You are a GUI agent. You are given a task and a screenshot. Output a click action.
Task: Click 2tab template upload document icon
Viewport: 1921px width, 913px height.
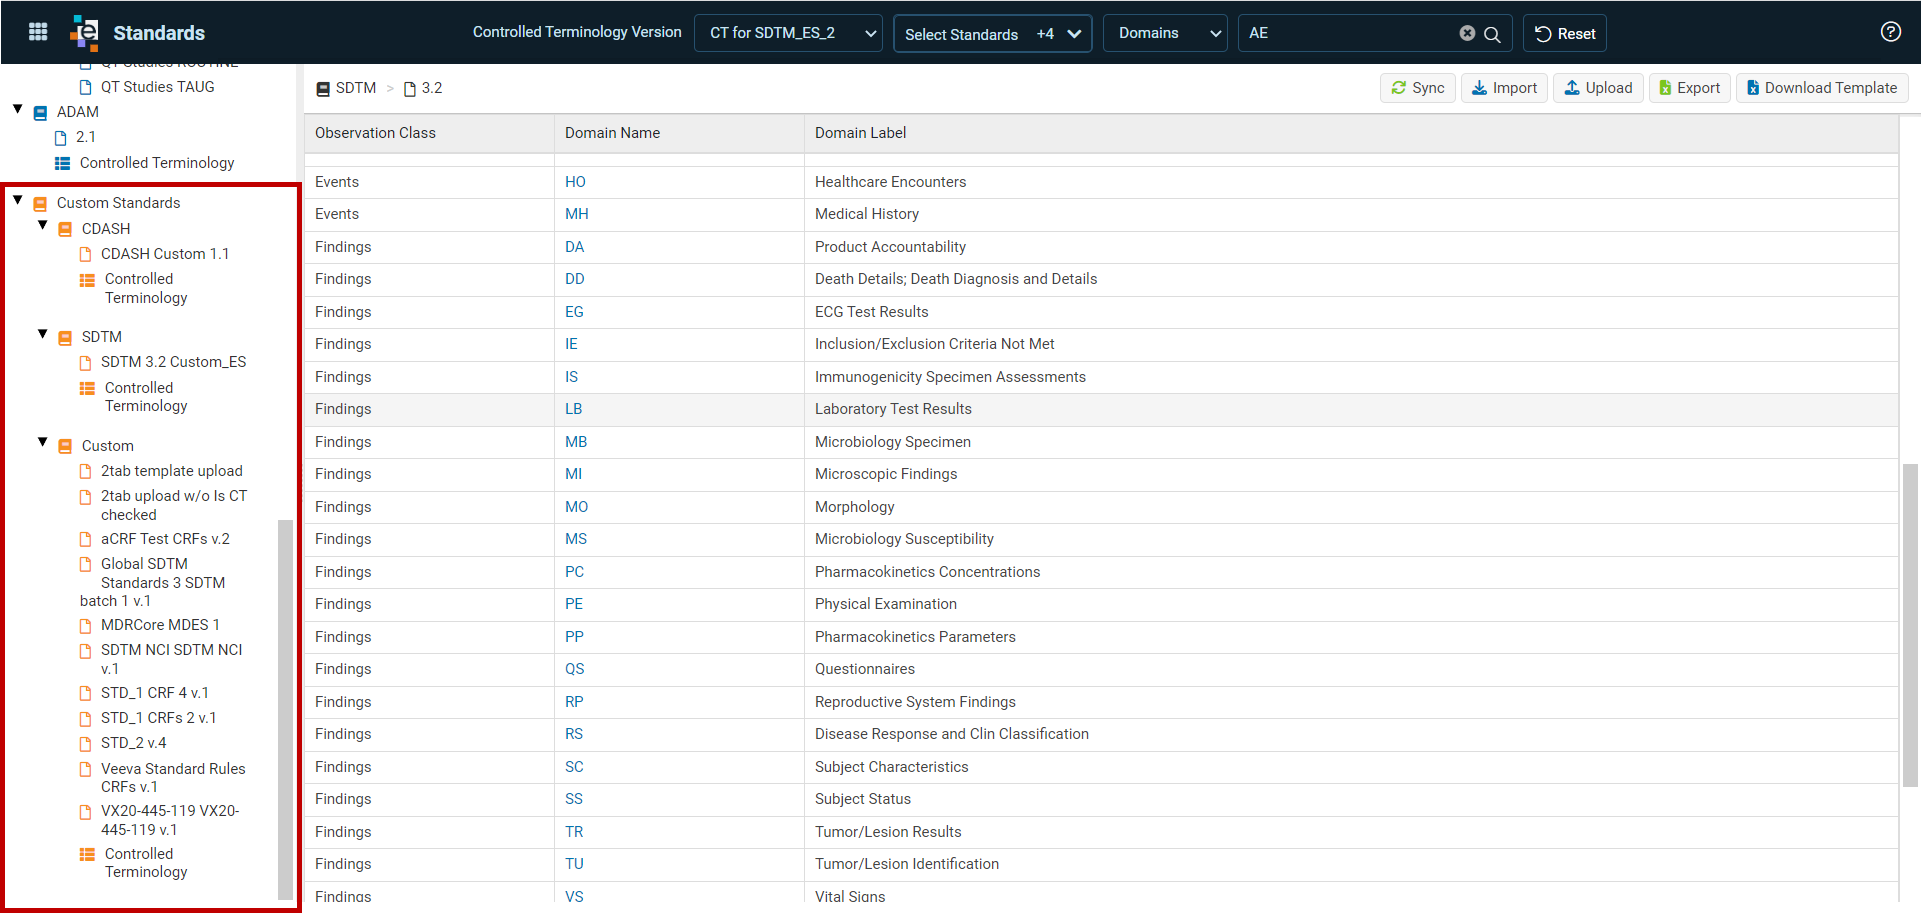click(86, 472)
